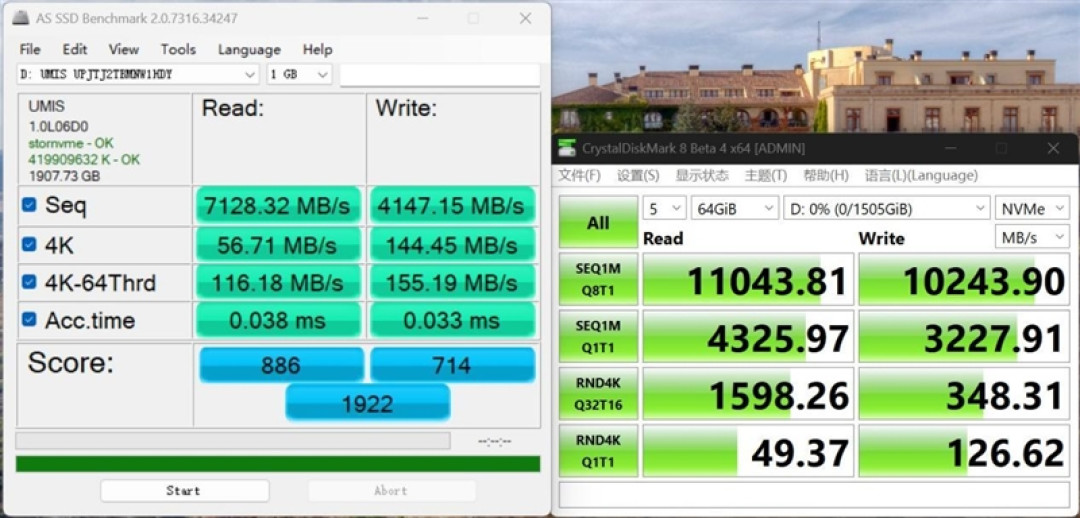Open the View menu in AS SSD
This screenshot has height=518, width=1080.
coord(123,50)
